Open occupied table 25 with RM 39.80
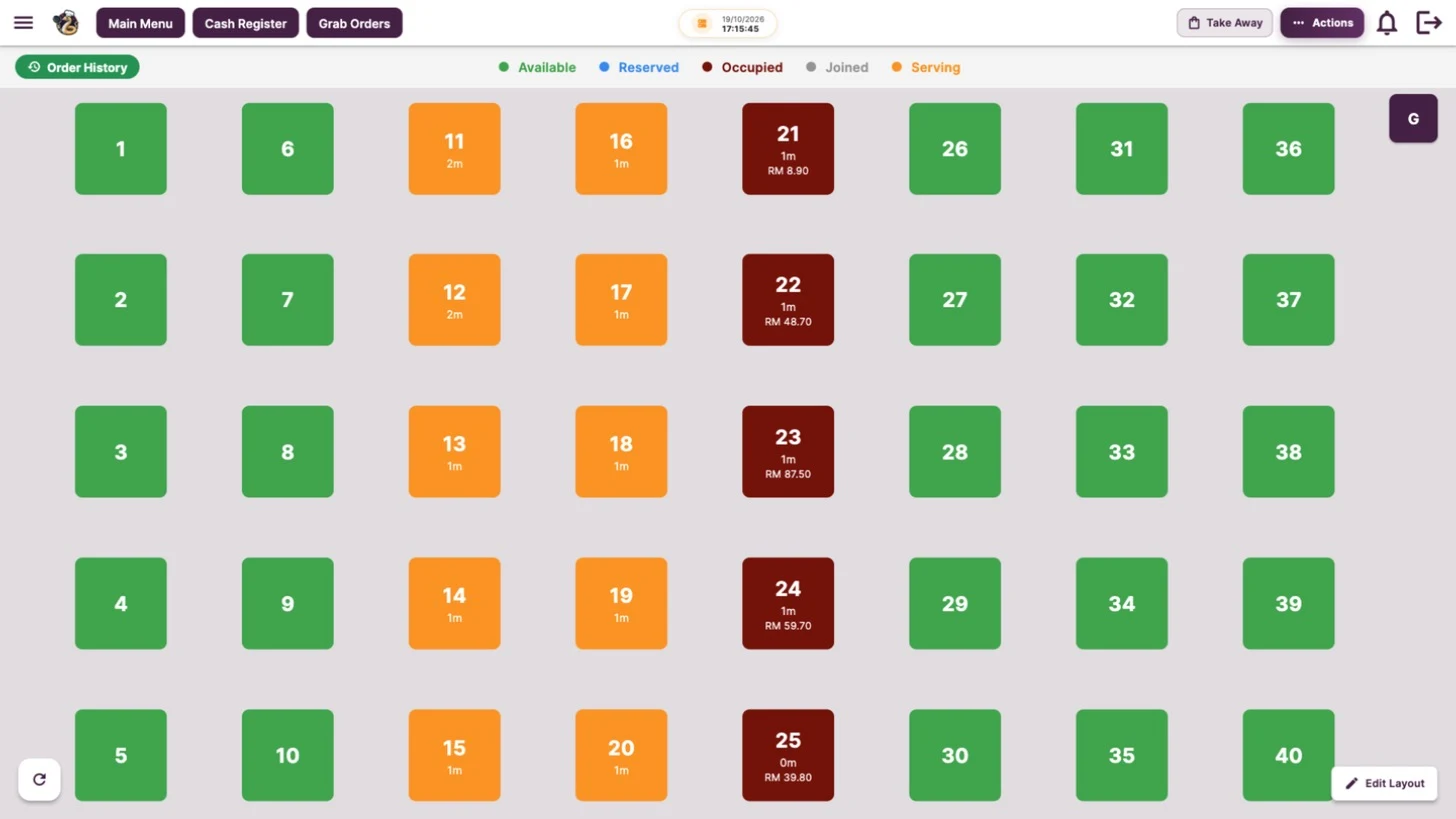Image resolution: width=1456 pixels, height=819 pixels. coord(788,756)
